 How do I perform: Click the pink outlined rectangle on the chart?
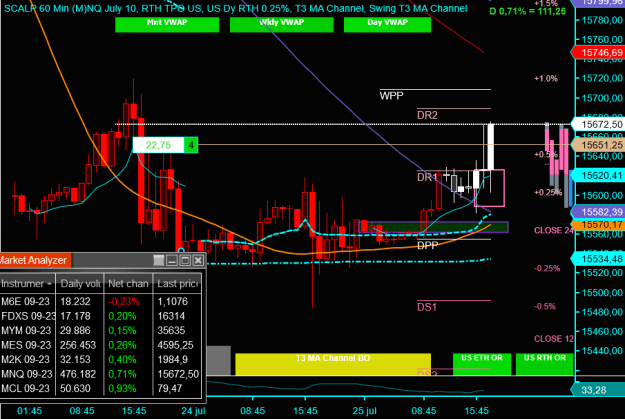[x=489, y=188]
